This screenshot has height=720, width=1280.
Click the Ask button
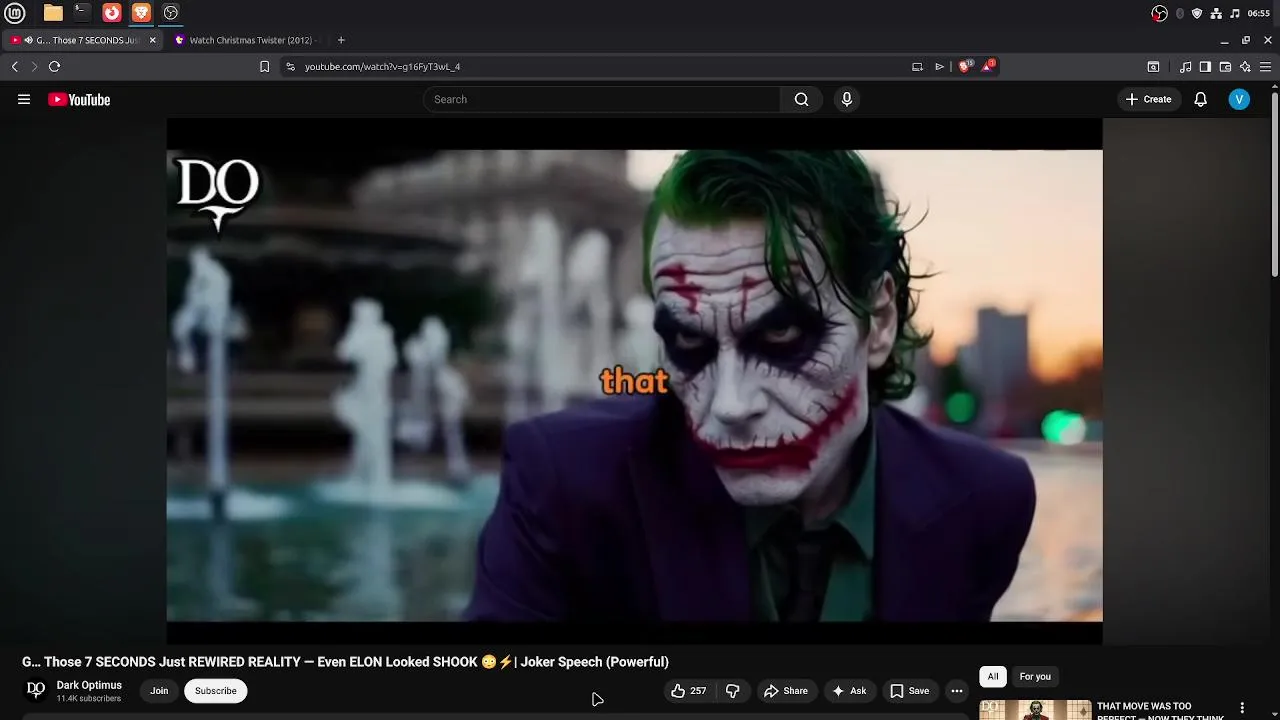coord(849,691)
